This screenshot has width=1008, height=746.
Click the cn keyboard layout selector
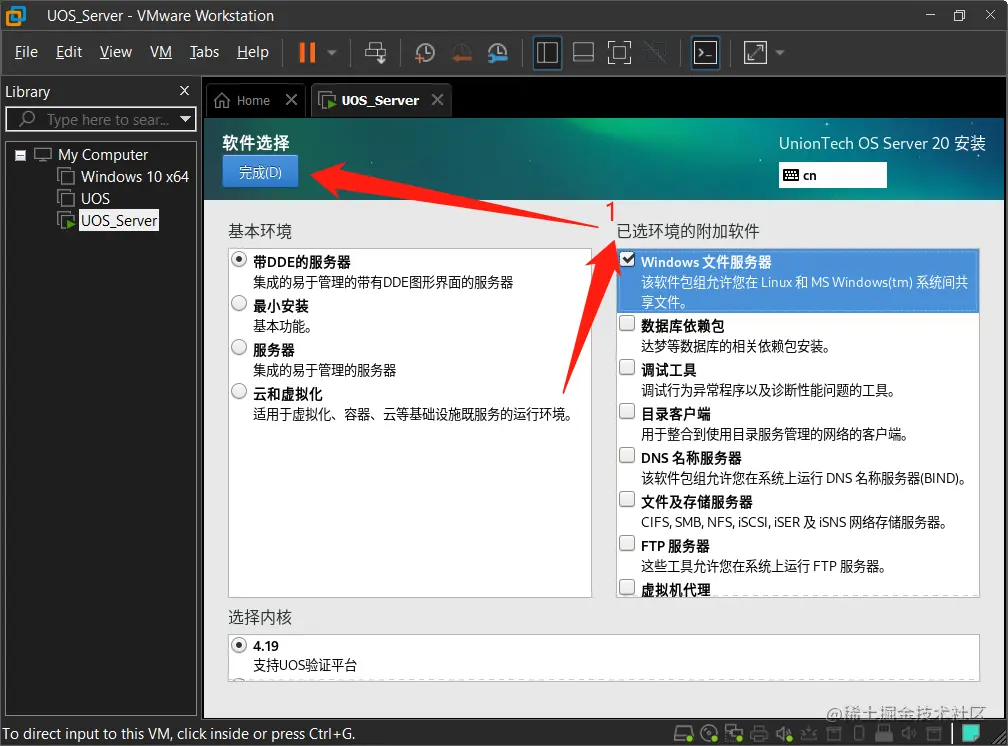point(832,175)
